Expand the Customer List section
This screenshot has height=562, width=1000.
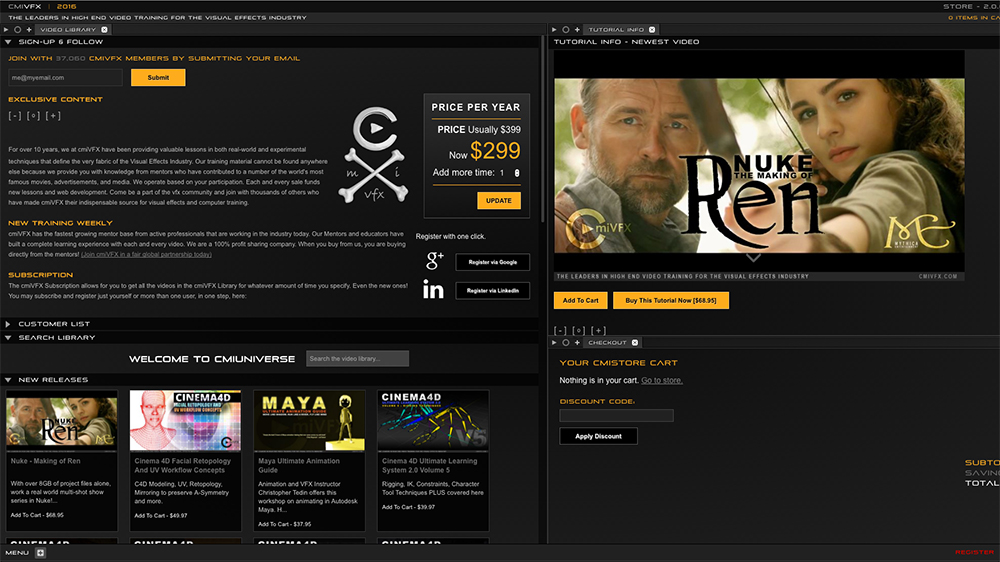click(x=8, y=324)
